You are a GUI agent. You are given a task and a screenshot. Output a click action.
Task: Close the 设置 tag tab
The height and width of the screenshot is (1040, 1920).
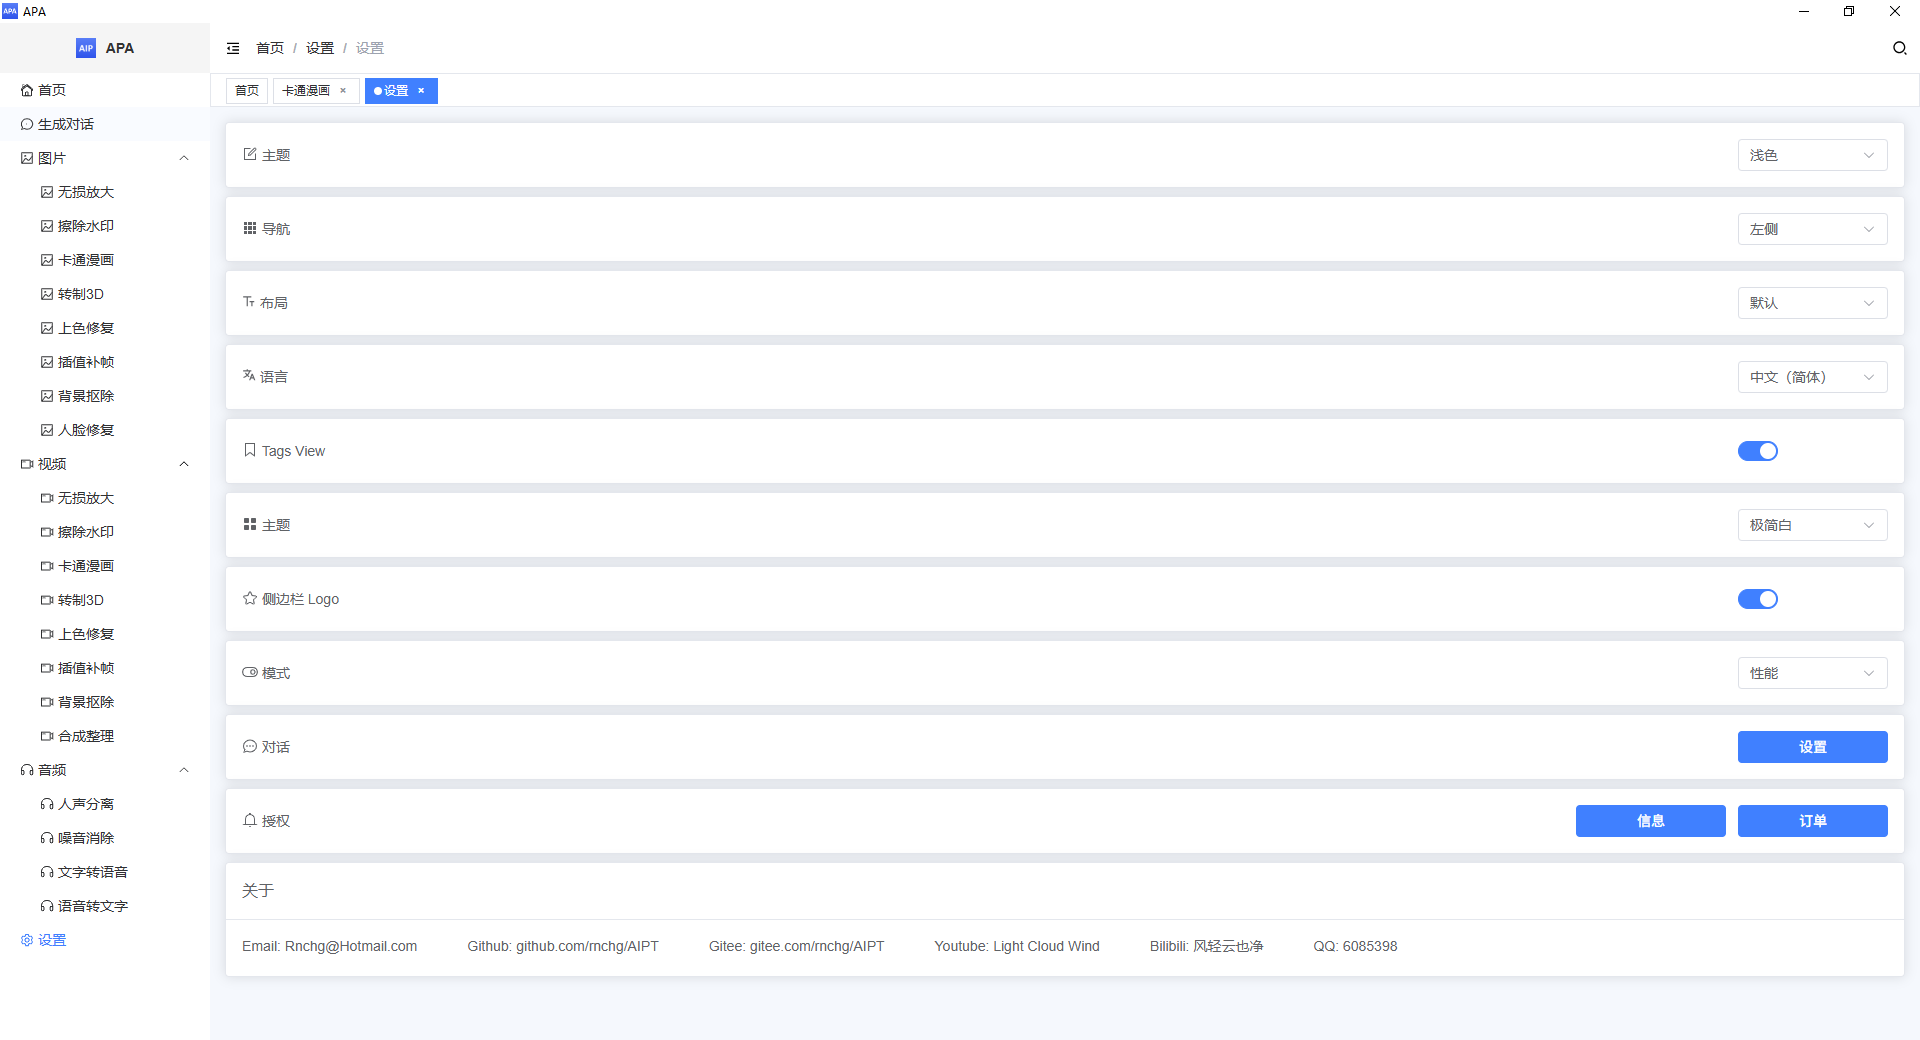click(x=421, y=91)
